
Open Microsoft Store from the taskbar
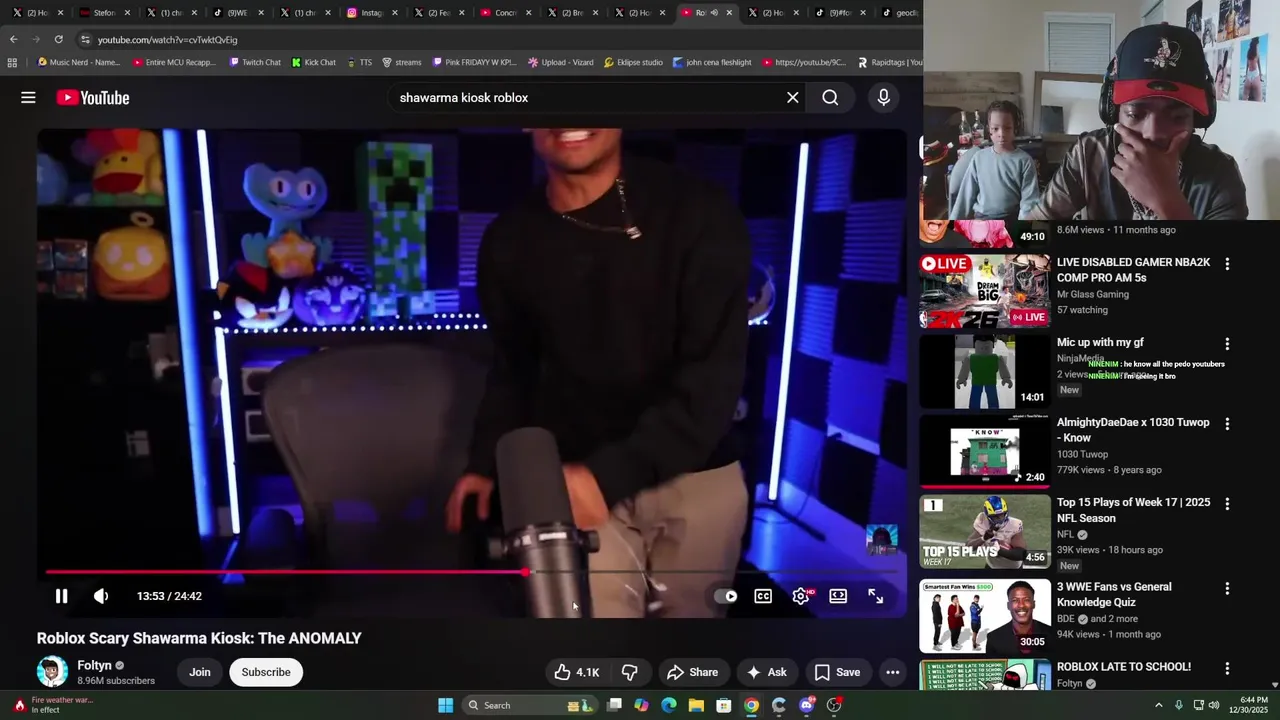pos(724,705)
